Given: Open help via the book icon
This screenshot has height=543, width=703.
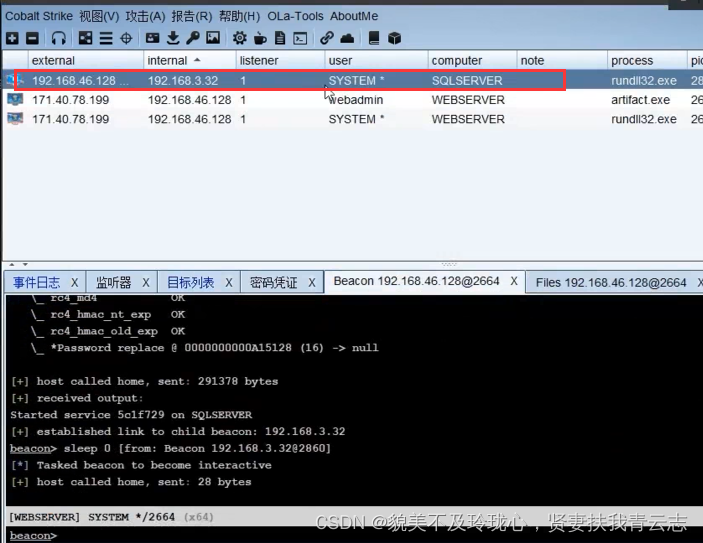Looking at the screenshot, I should (x=374, y=38).
